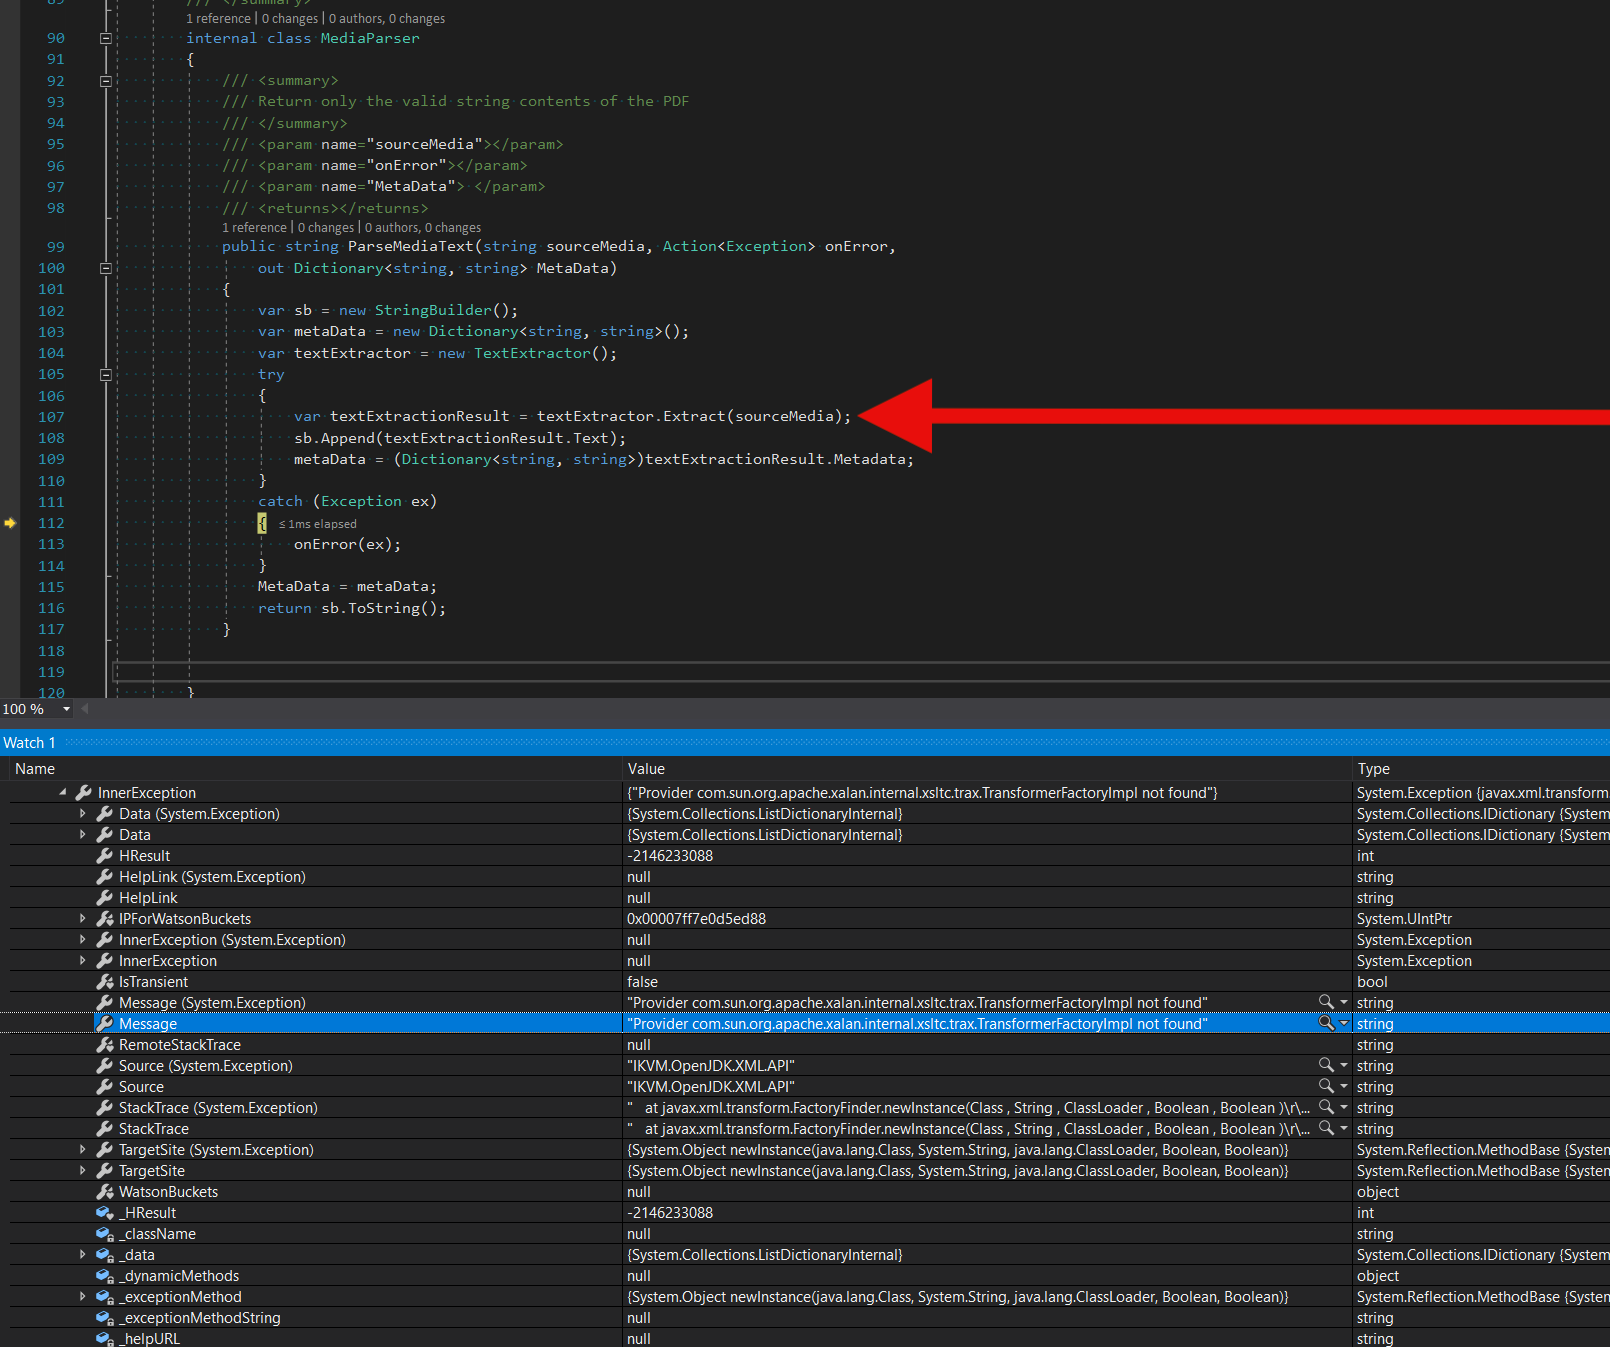Image resolution: width=1610 pixels, height=1347 pixels.
Task: Click the field icon of _dynamicMethods row
Action: point(104,1276)
